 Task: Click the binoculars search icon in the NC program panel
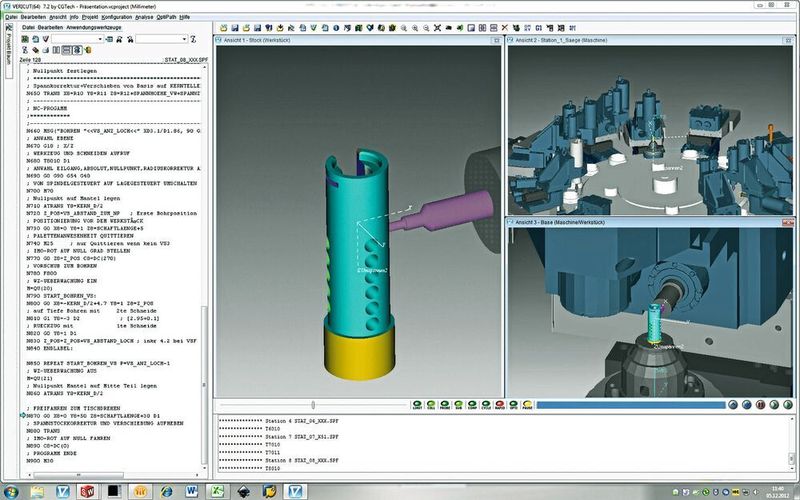point(119,39)
